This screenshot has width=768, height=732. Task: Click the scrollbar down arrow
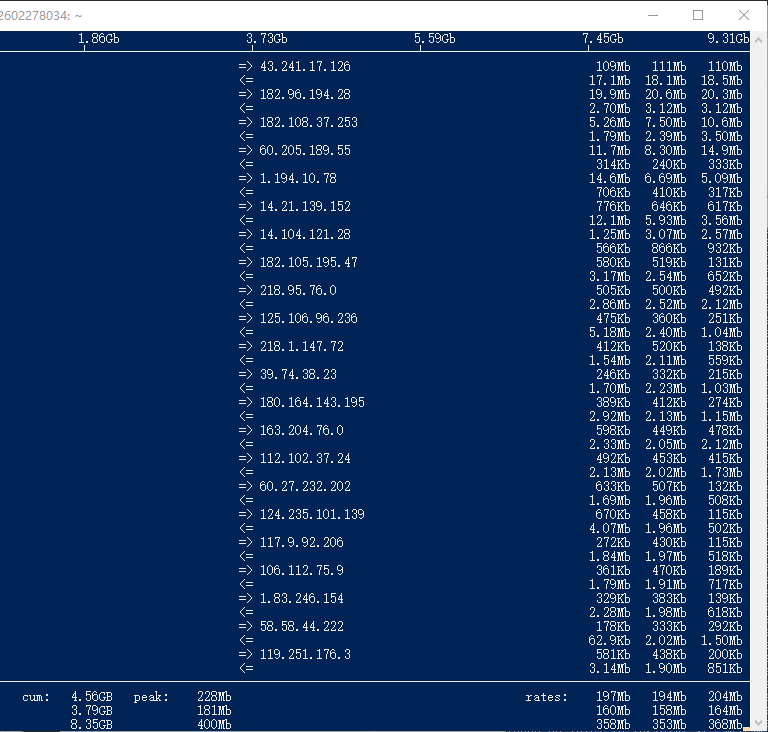[759, 722]
